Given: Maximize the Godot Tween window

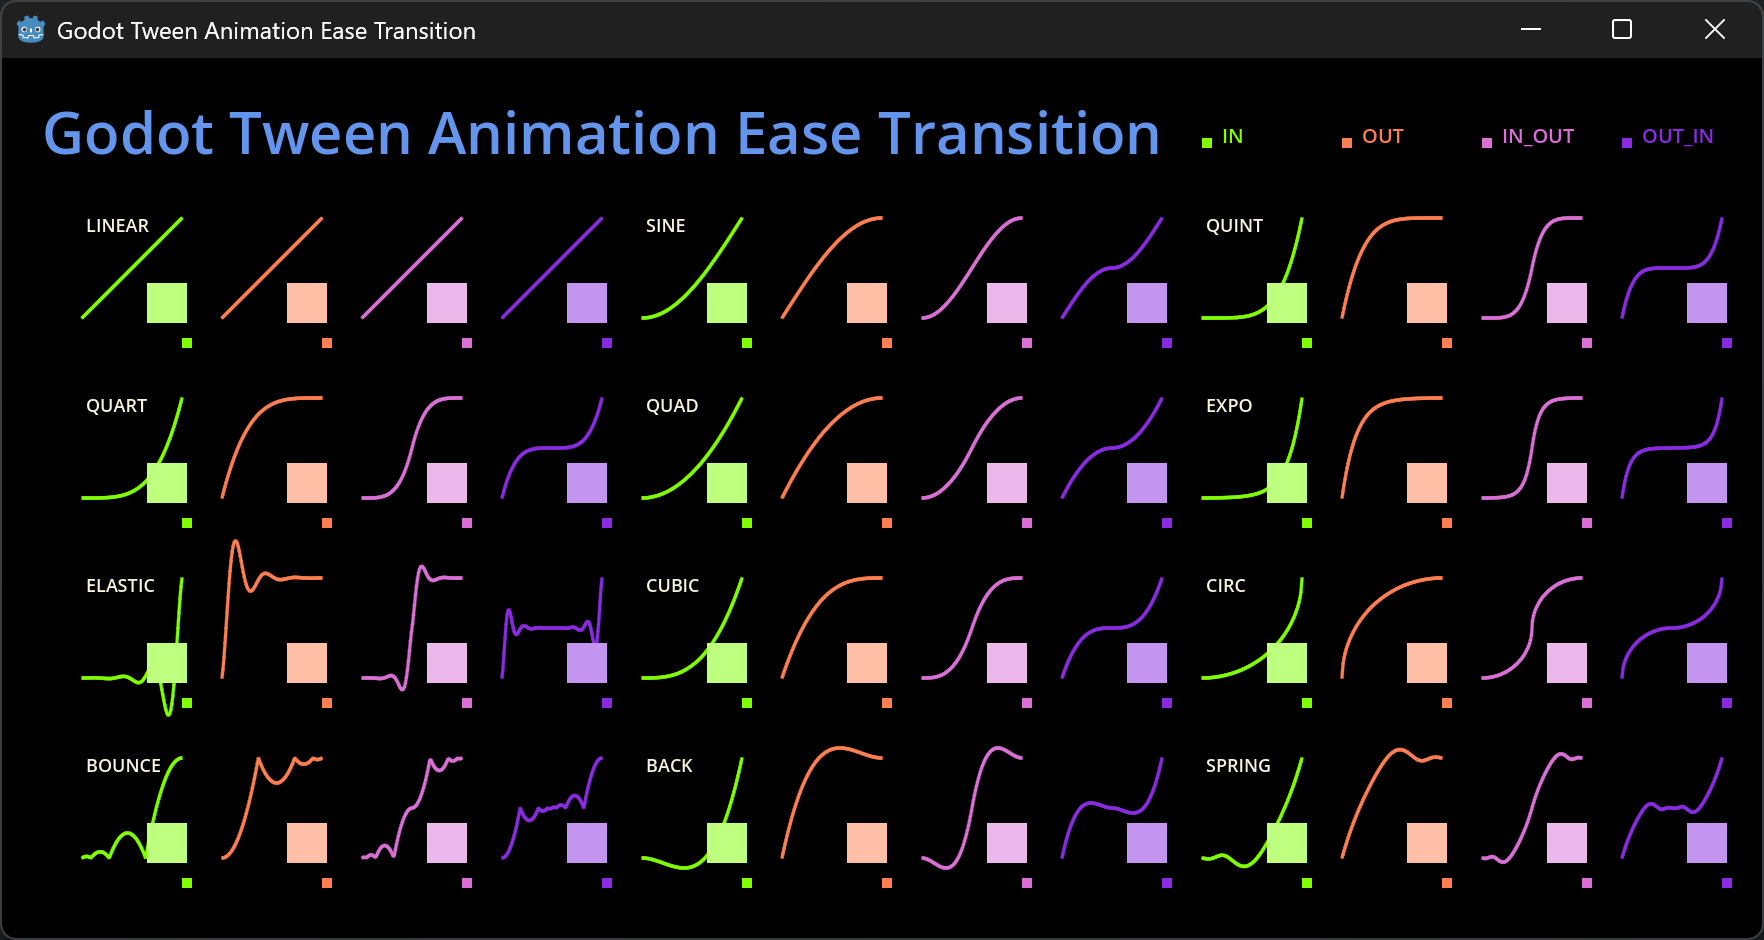Looking at the screenshot, I should (1622, 30).
